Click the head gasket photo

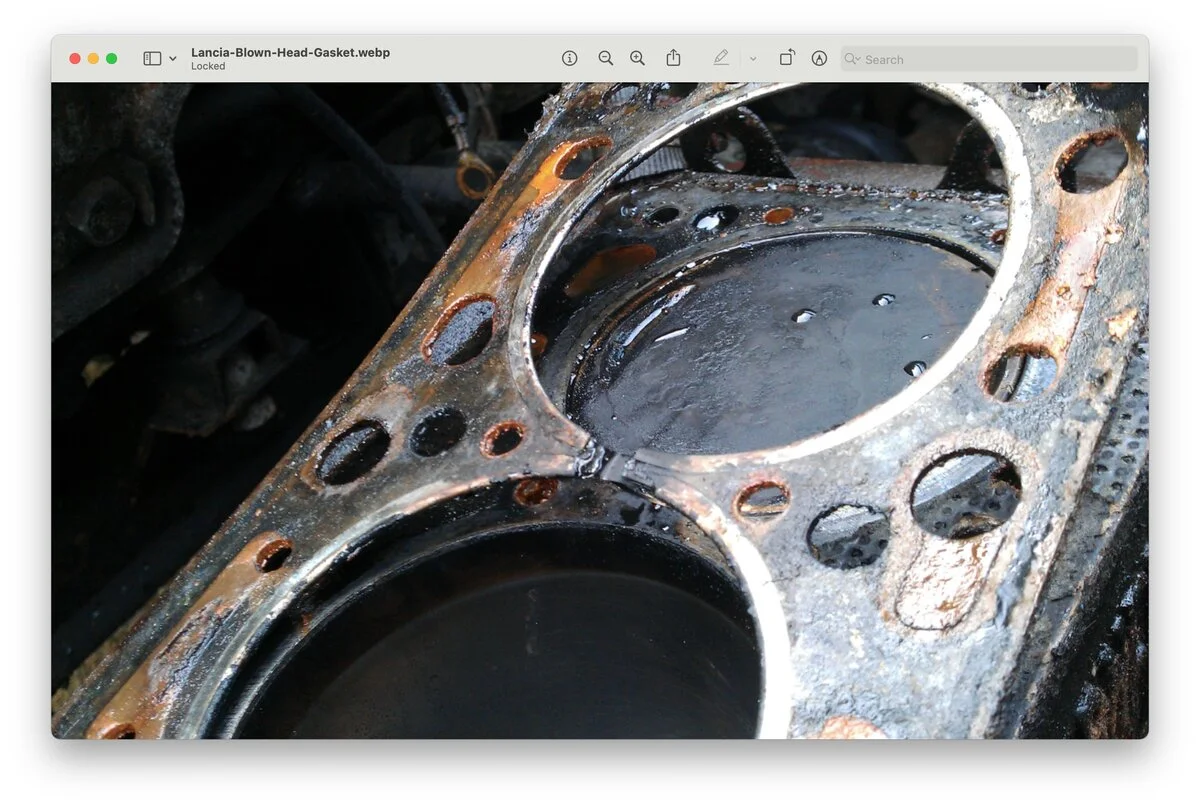[600, 410]
